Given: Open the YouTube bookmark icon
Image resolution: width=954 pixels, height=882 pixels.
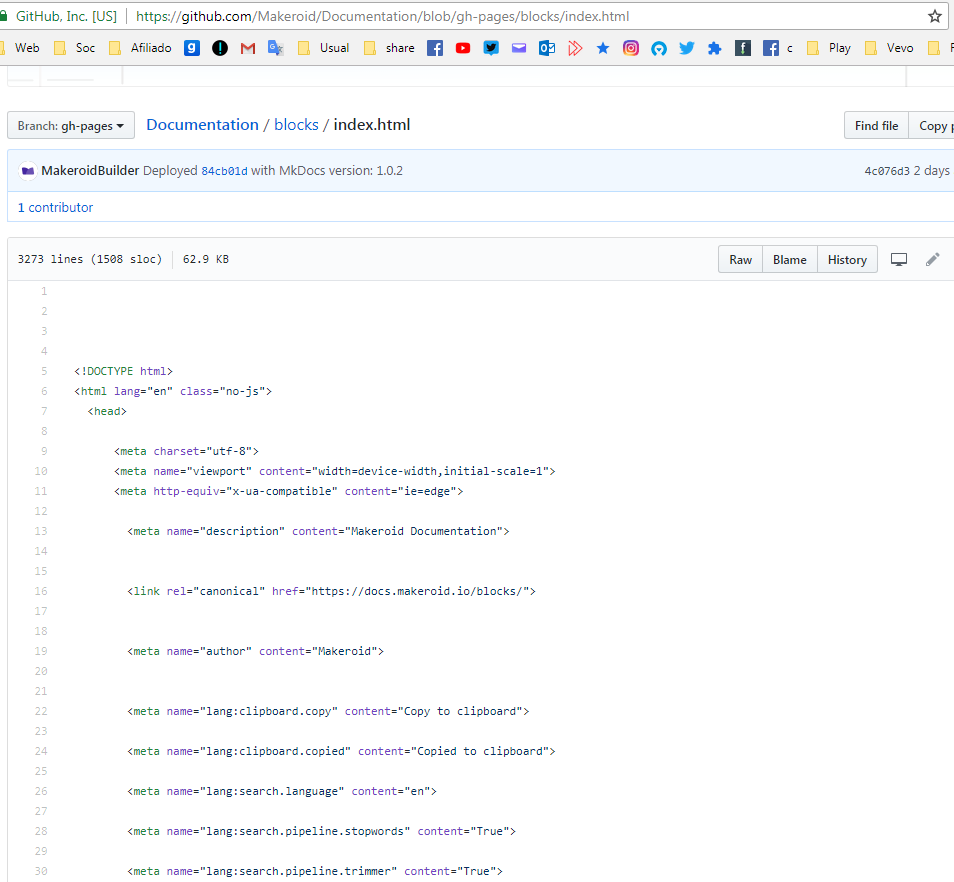Looking at the screenshot, I should 463,48.
